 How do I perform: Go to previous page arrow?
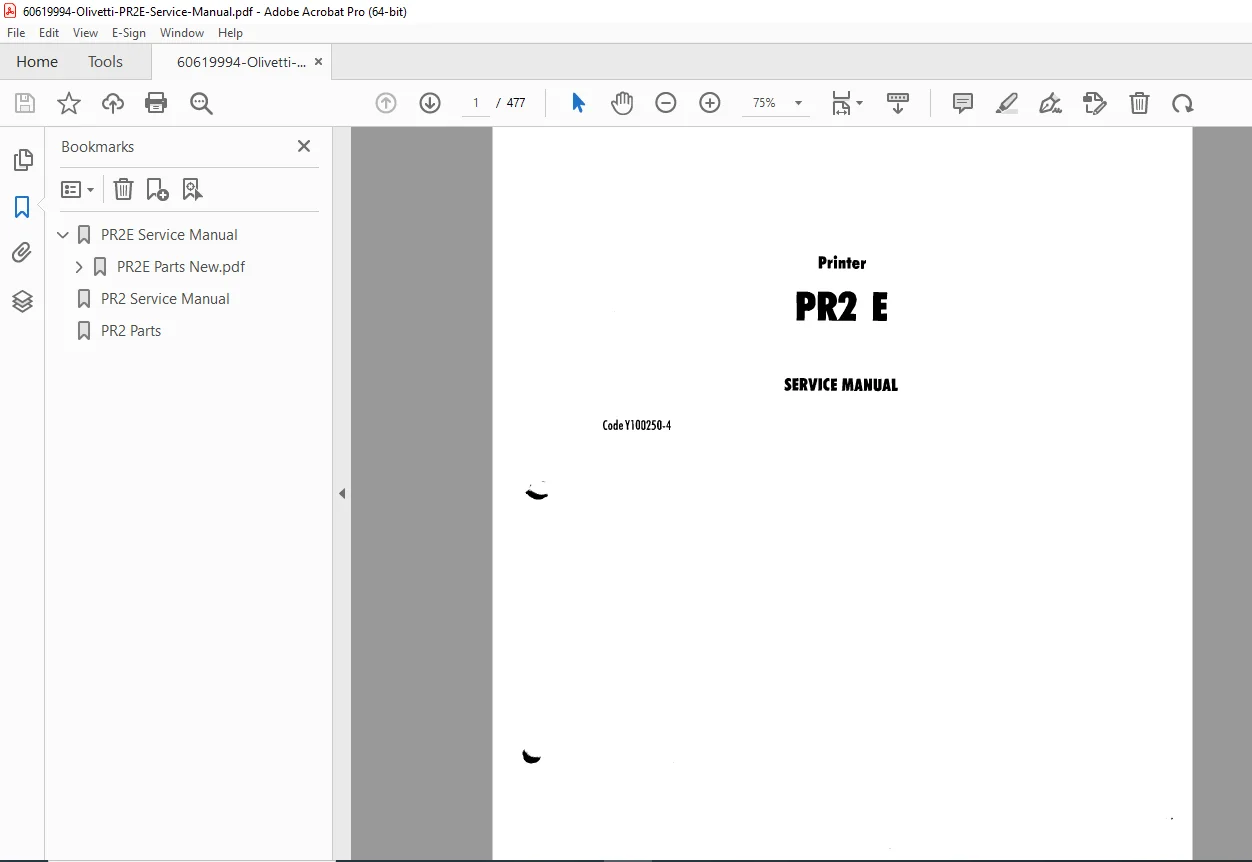386,103
